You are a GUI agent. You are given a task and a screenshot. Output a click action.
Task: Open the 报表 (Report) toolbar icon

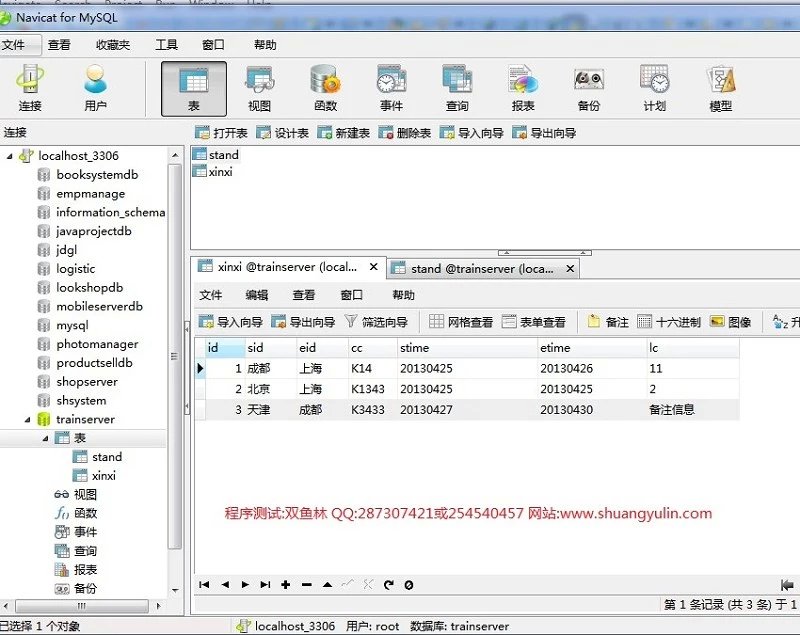coord(523,88)
